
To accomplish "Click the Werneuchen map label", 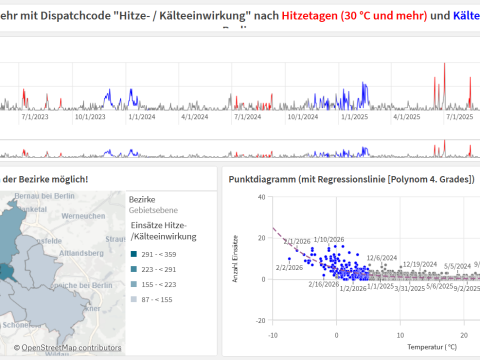I will (x=83, y=216).
